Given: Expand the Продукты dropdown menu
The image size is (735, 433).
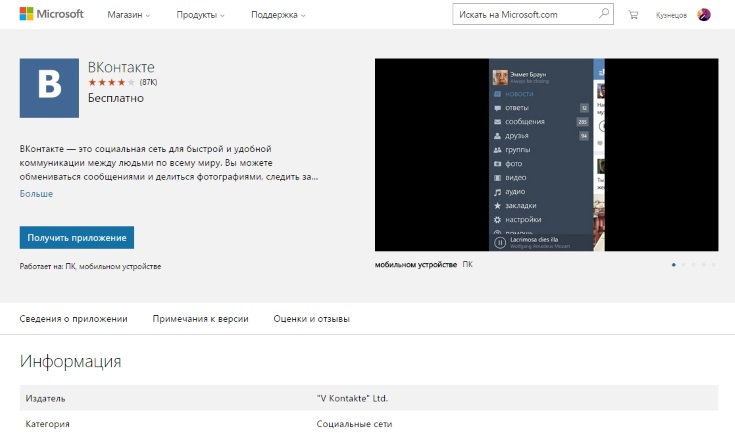Looking at the screenshot, I should (x=200, y=15).
